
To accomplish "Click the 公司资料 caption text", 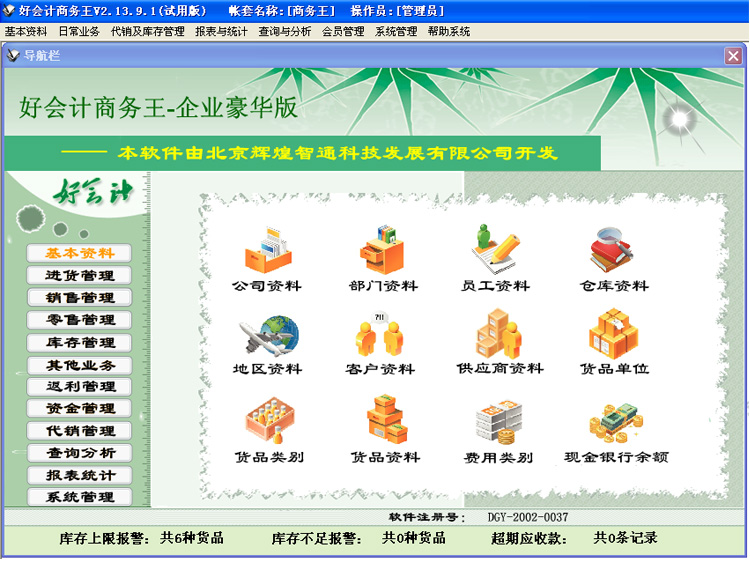I will tap(266, 286).
